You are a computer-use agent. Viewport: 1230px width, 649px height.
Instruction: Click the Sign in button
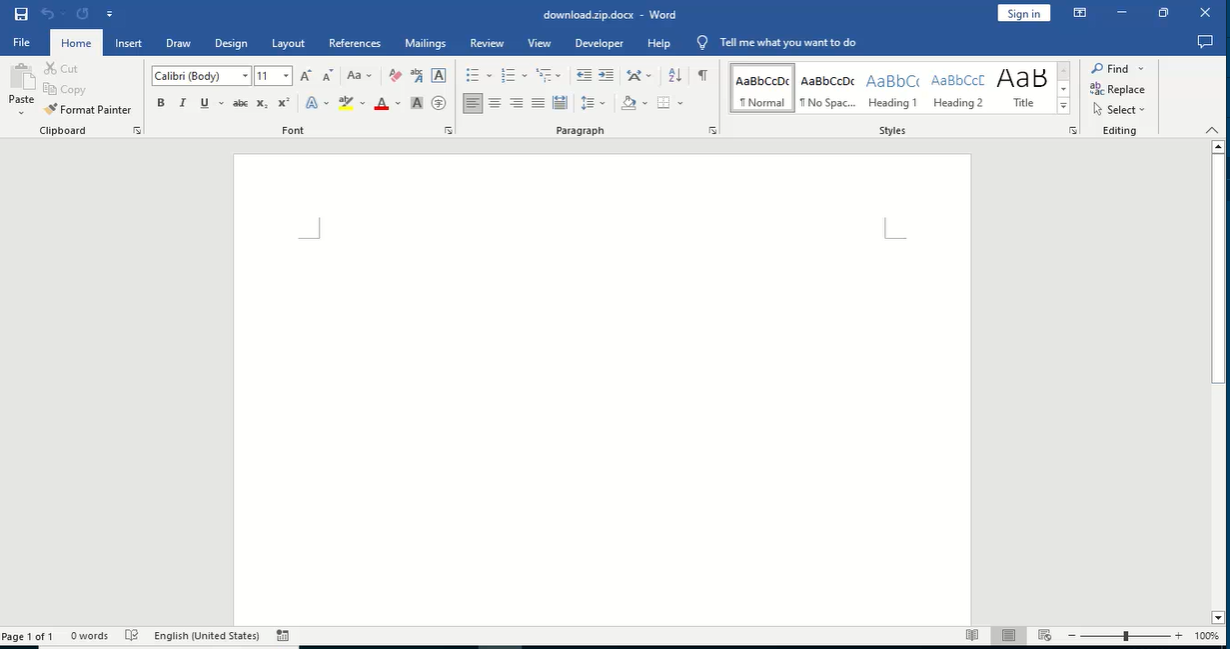[1023, 14]
